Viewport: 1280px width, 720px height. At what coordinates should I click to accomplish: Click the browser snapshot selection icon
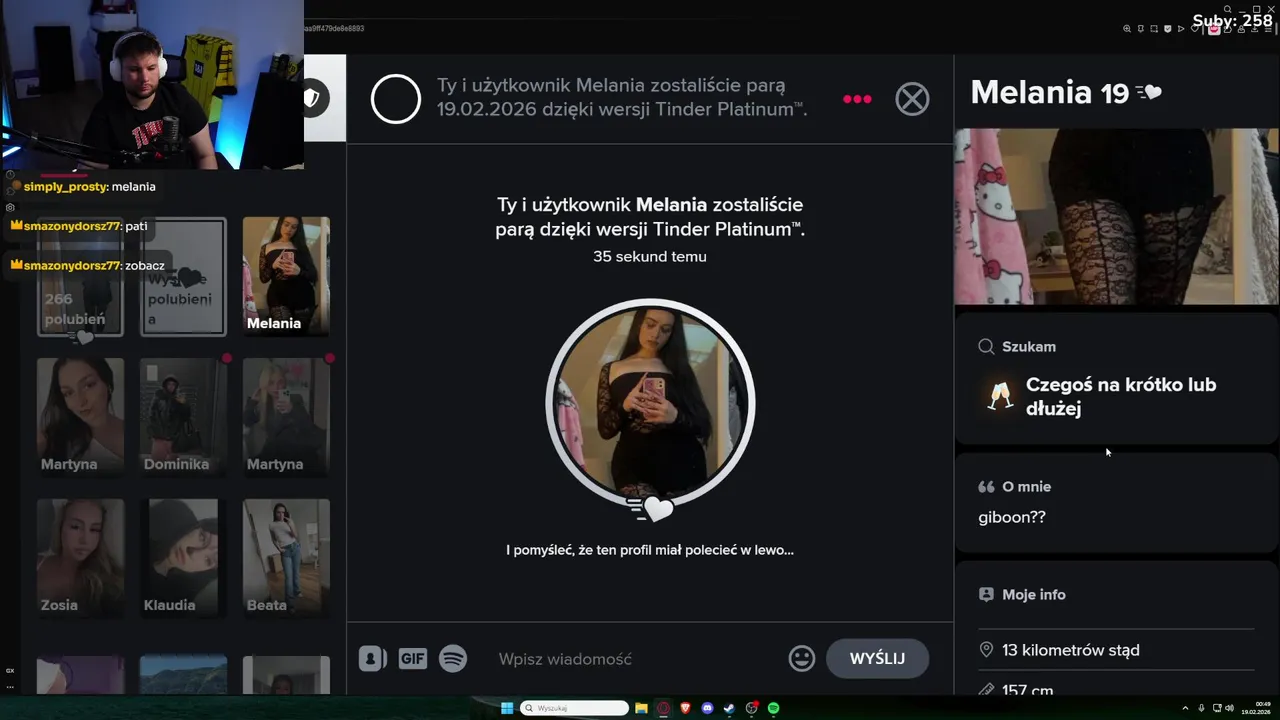pos(1154,29)
